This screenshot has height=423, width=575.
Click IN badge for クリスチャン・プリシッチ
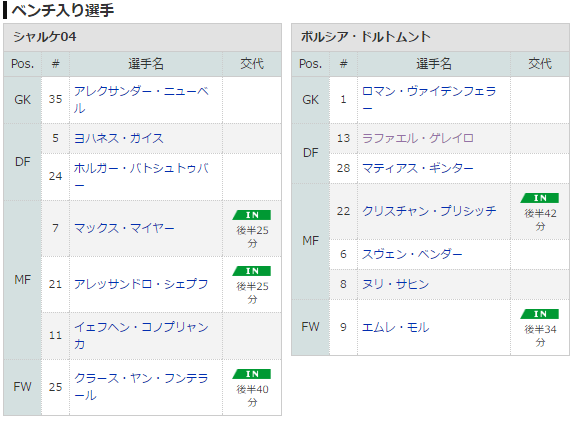(540, 198)
